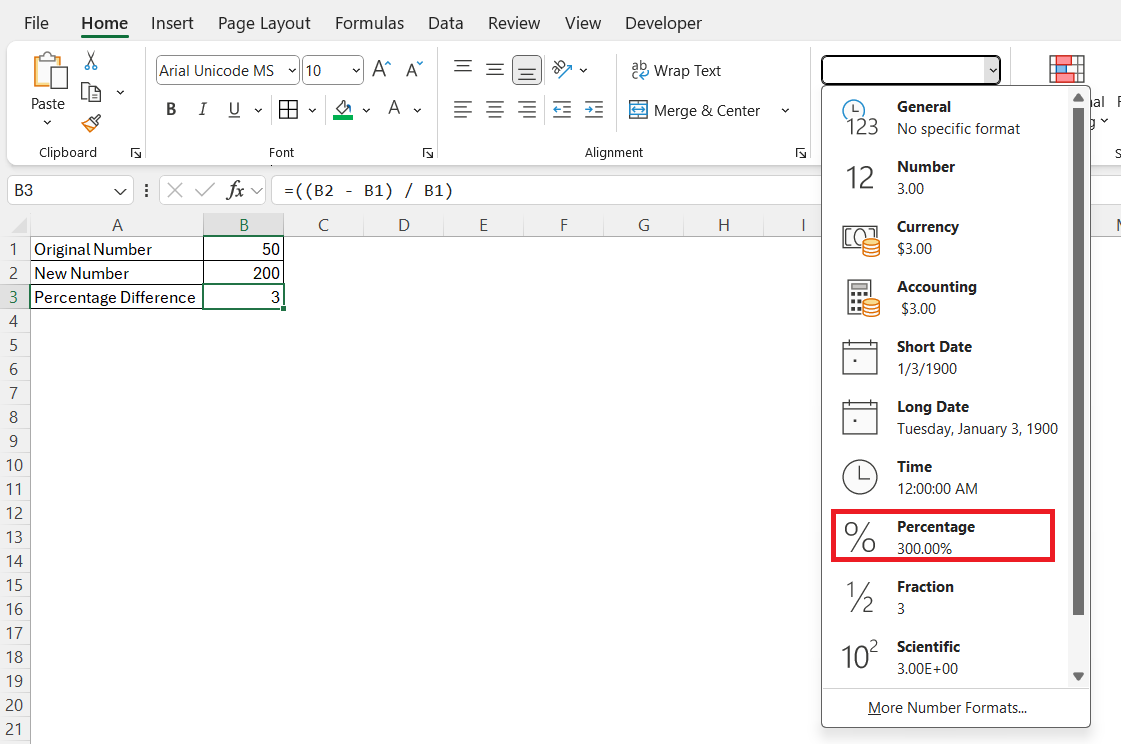Viewport: 1121px width, 744px height.
Task: Click the Decrease Indent icon
Action: coord(562,109)
